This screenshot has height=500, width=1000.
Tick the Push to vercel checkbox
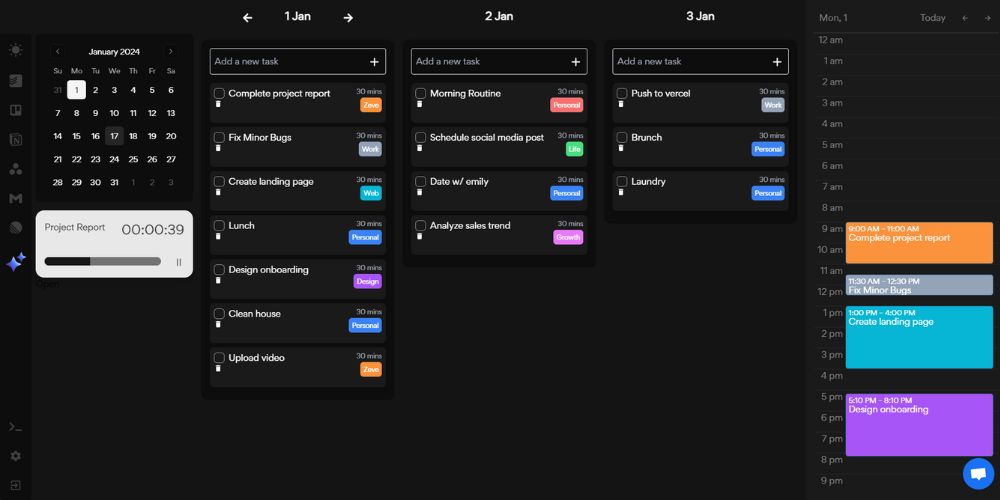(x=622, y=94)
